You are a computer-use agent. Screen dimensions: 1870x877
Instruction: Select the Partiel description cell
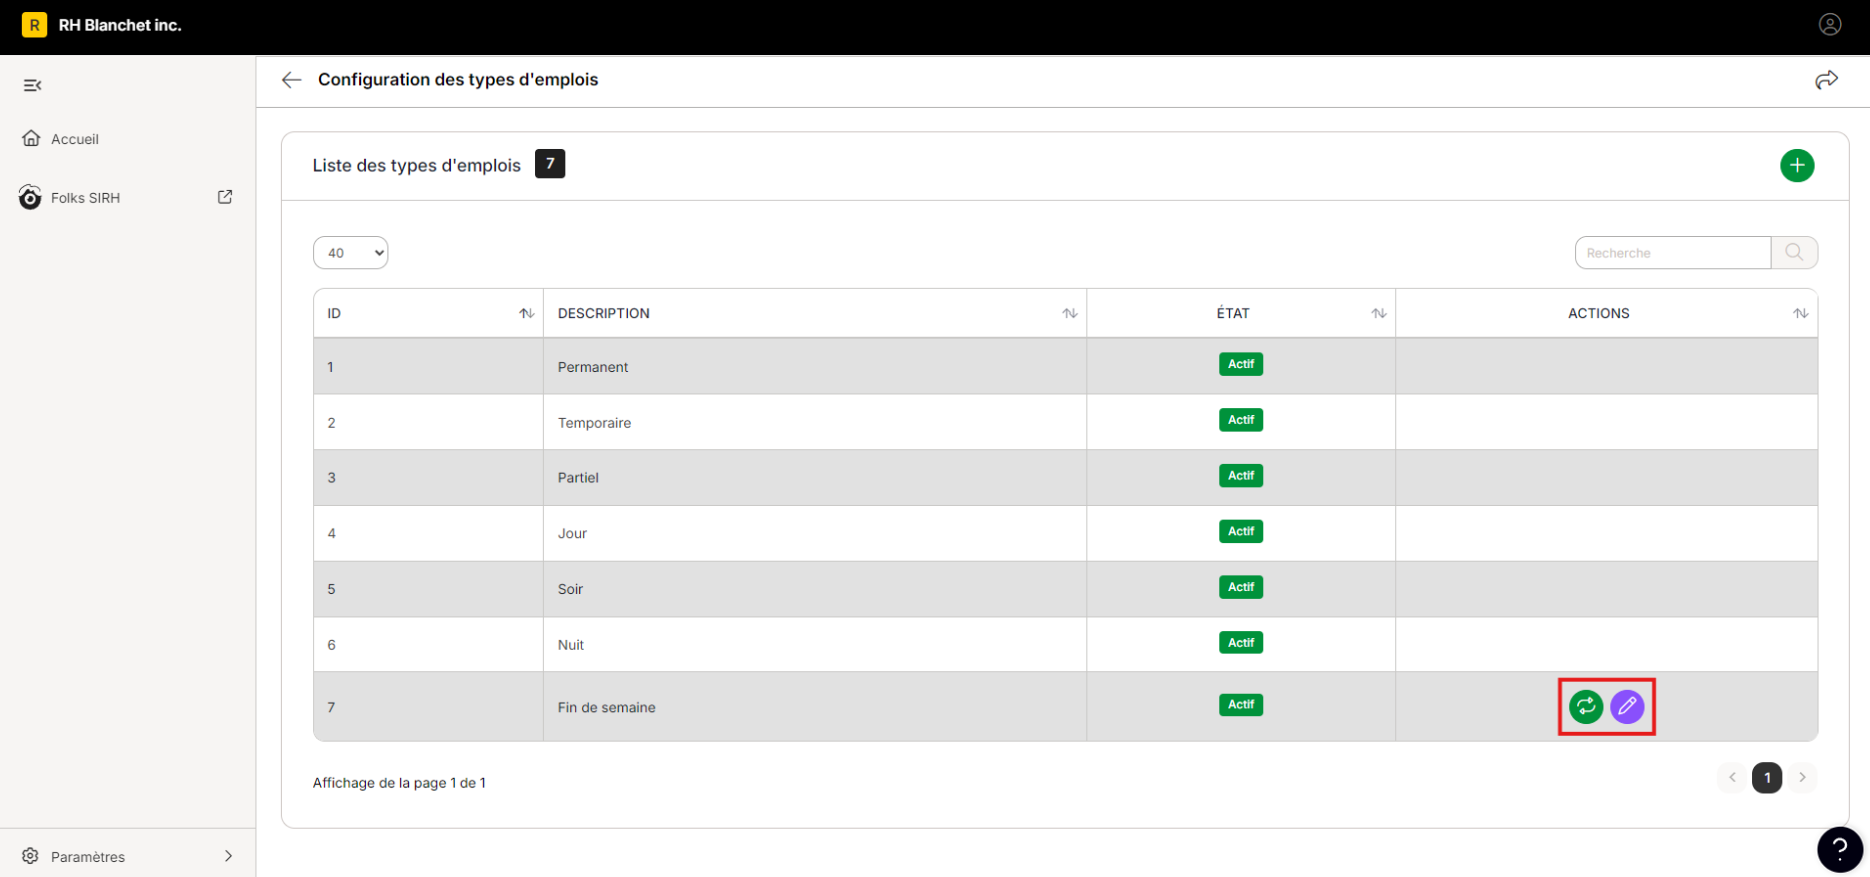814,478
